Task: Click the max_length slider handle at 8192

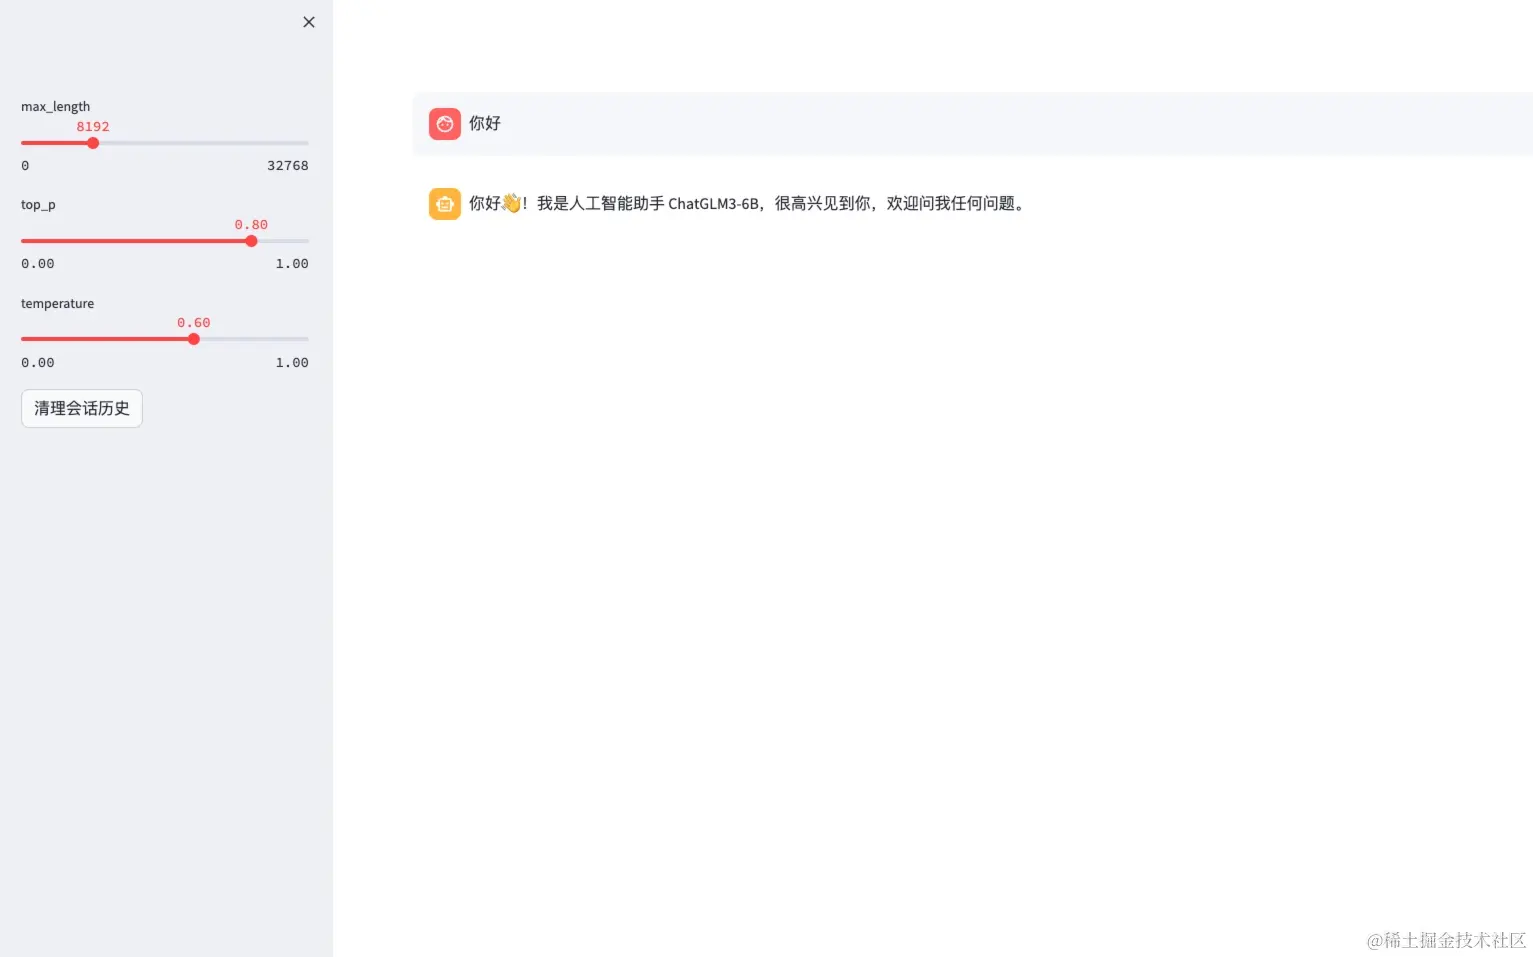Action: click(93, 143)
